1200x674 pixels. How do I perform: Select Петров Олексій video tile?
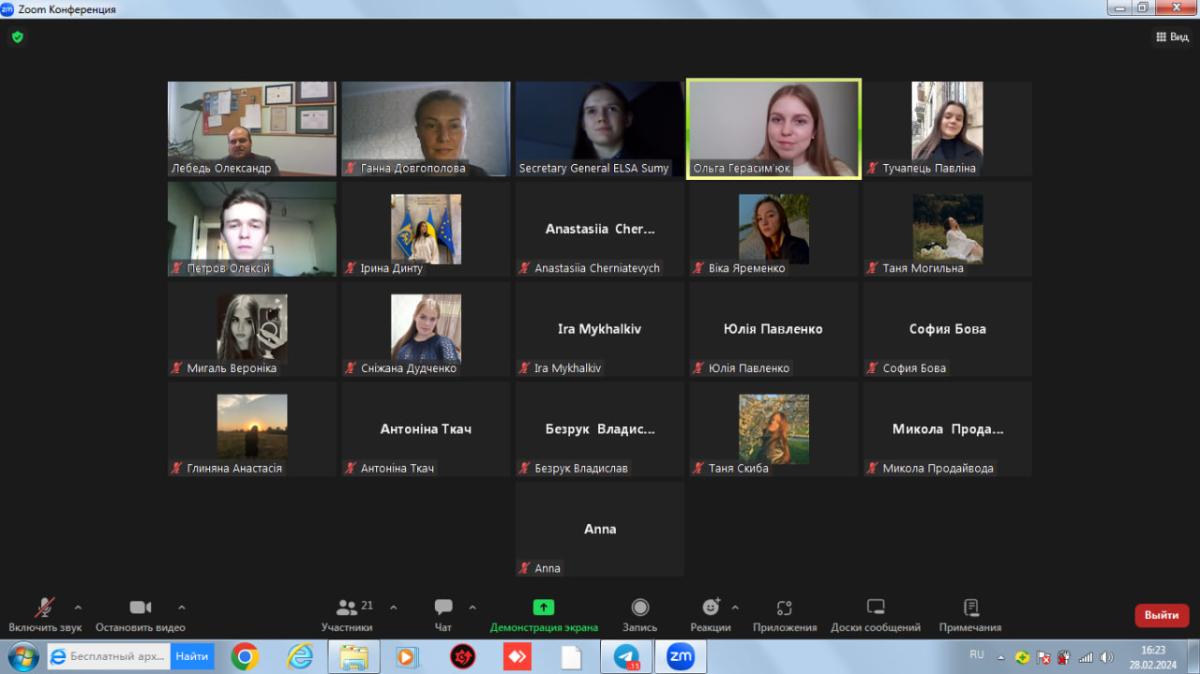[252, 229]
